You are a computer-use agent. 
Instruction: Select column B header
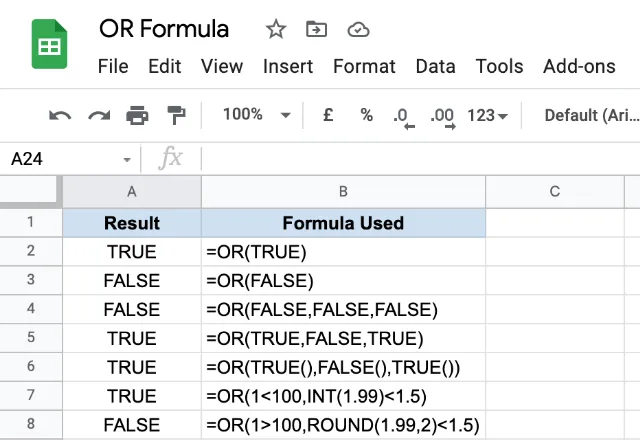pyautogui.click(x=343, y=191)
